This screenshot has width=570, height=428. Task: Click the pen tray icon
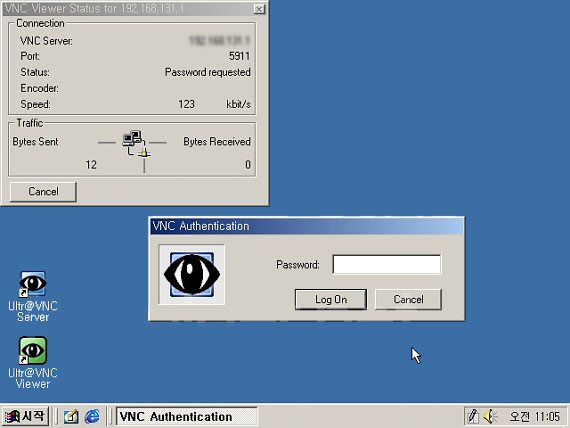point(473,416)
